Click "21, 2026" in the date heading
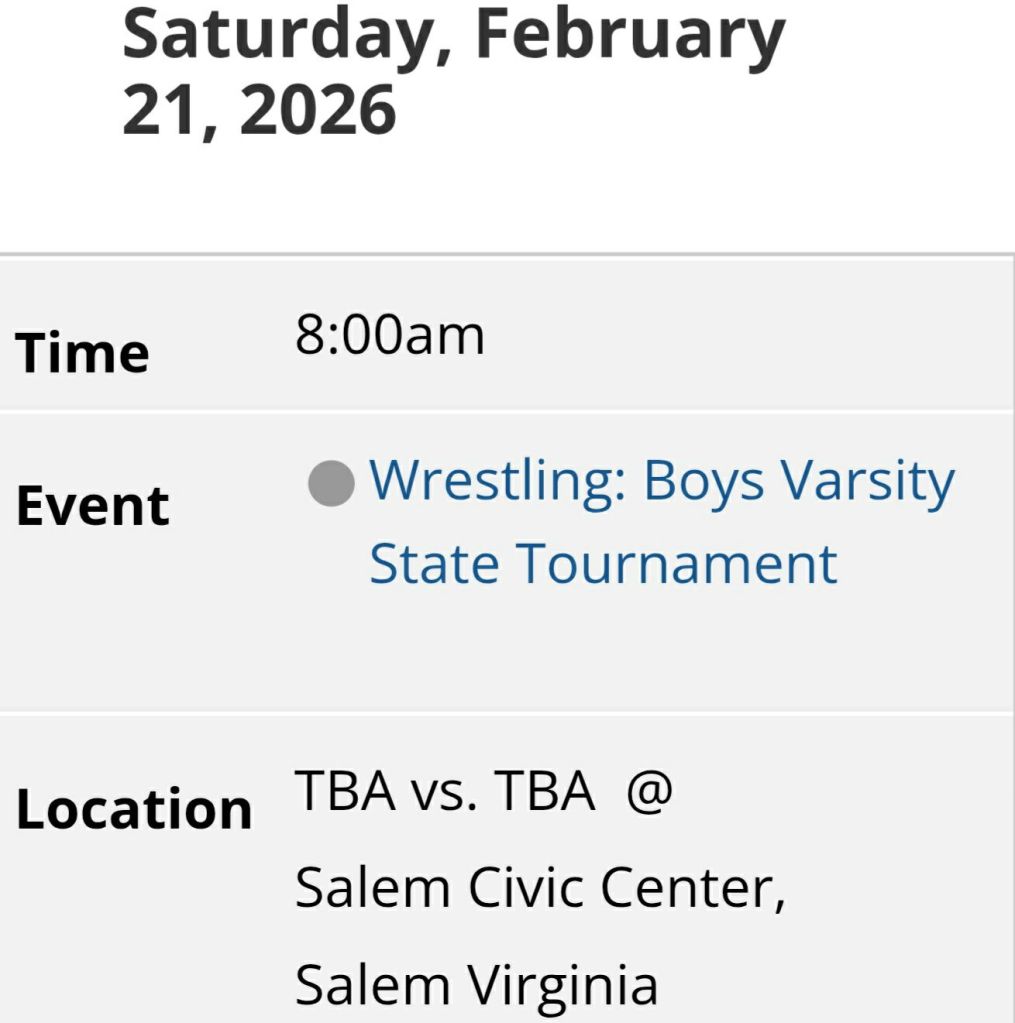 [258, 110]
